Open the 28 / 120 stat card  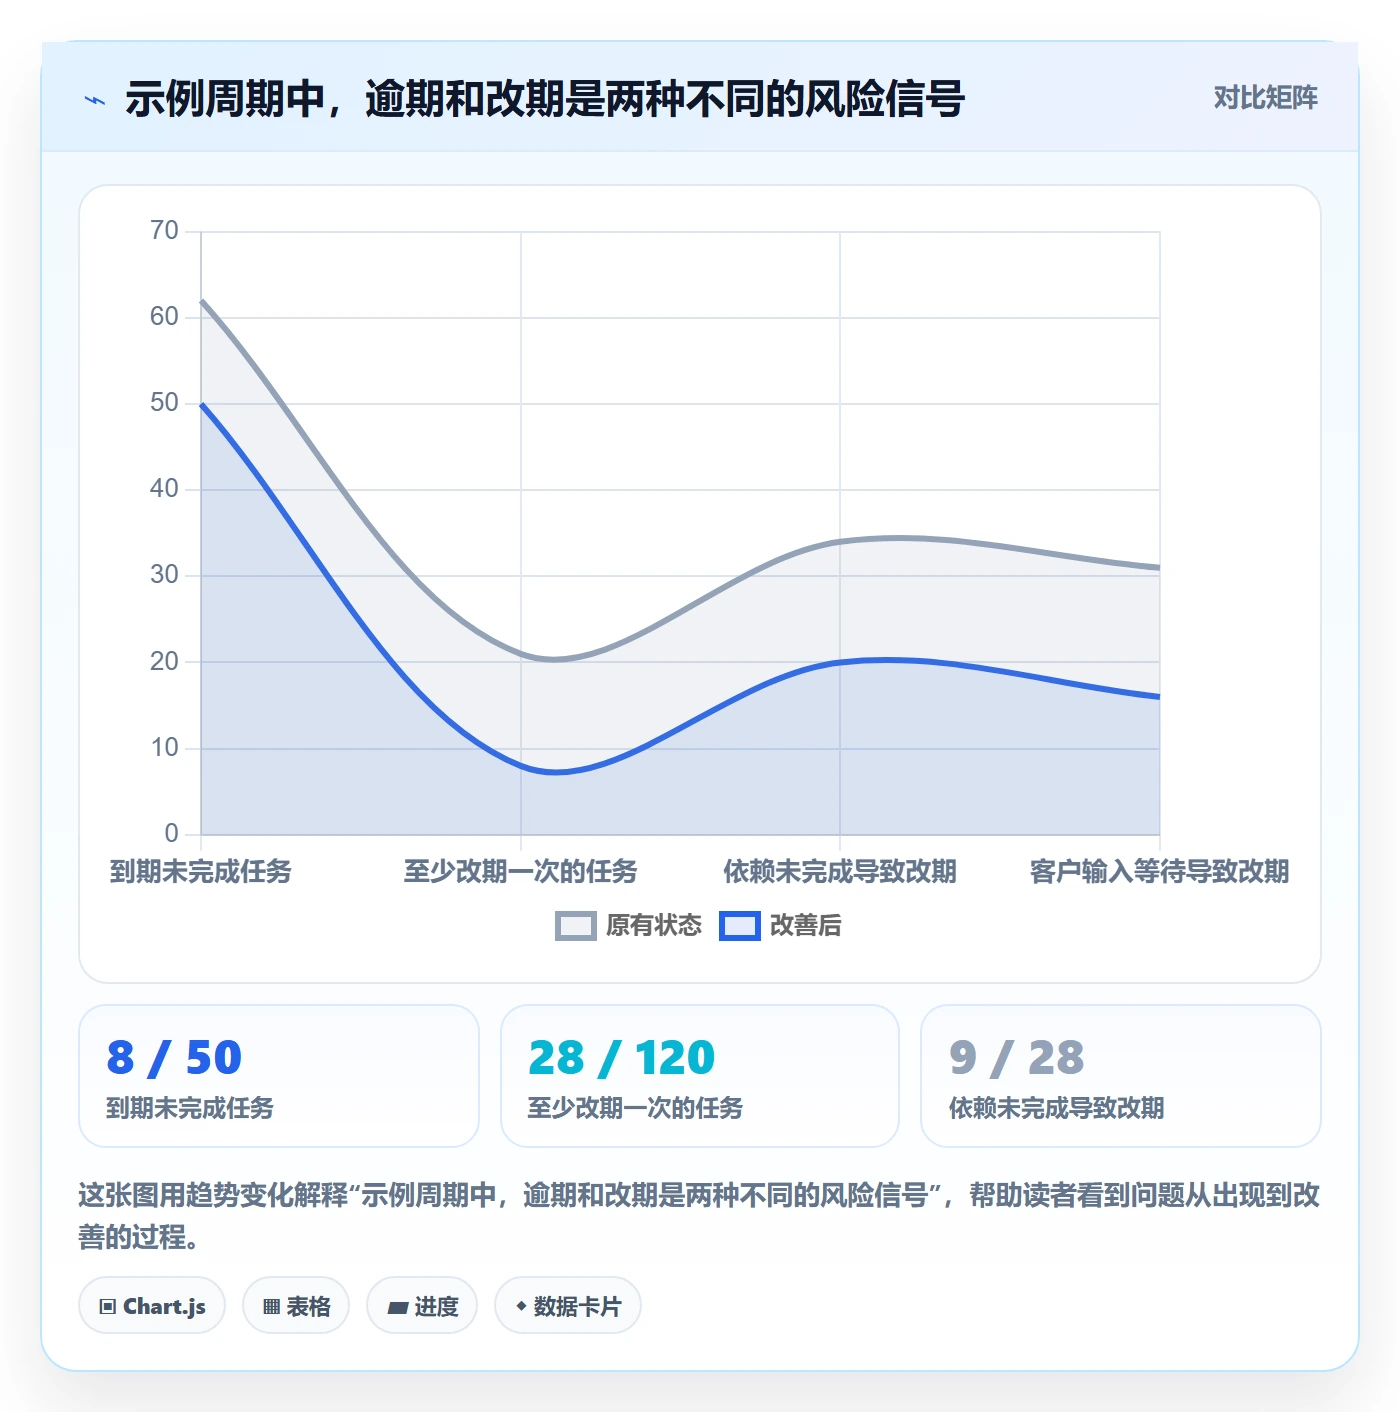[700, 1076]
